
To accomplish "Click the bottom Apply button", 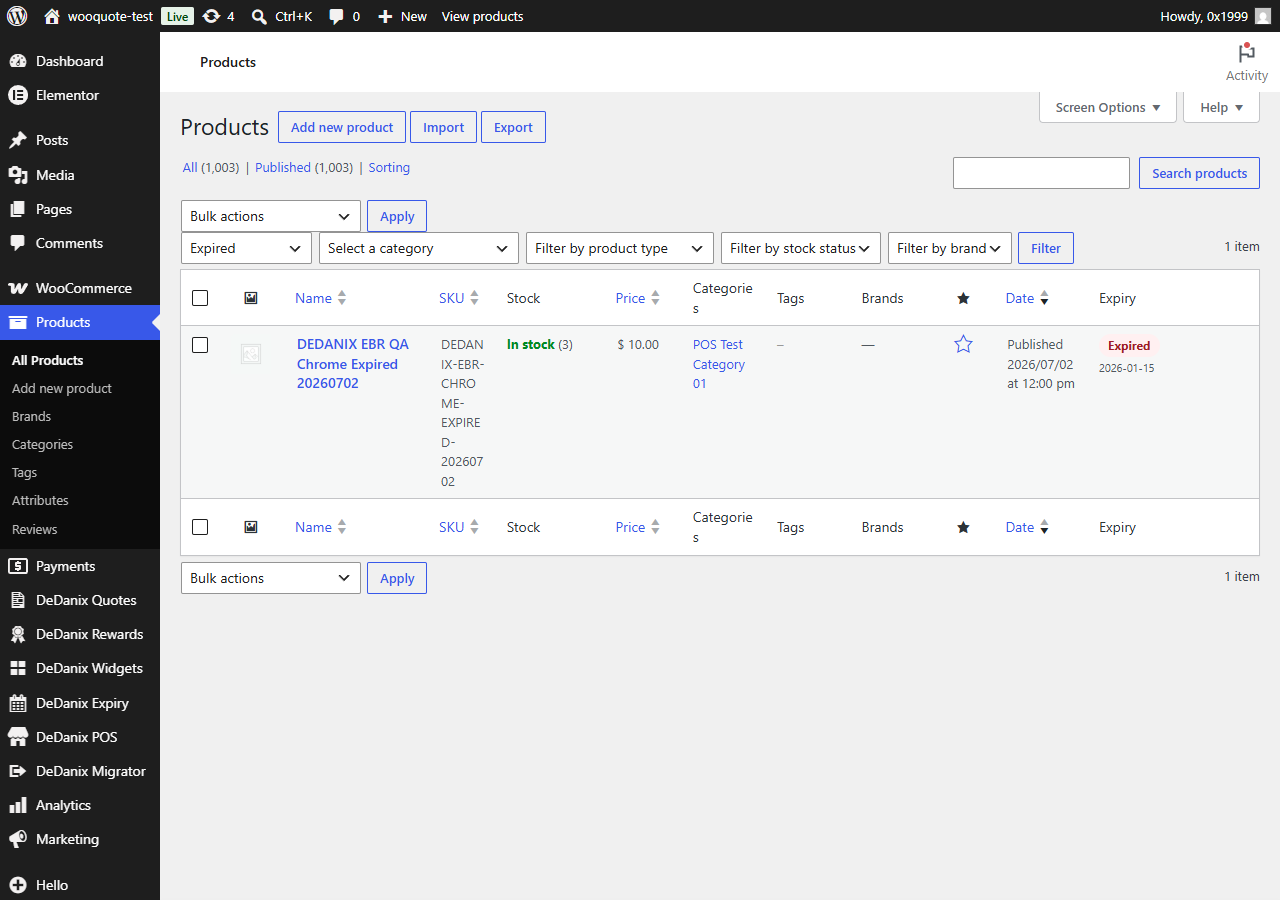I will (397, 578).
